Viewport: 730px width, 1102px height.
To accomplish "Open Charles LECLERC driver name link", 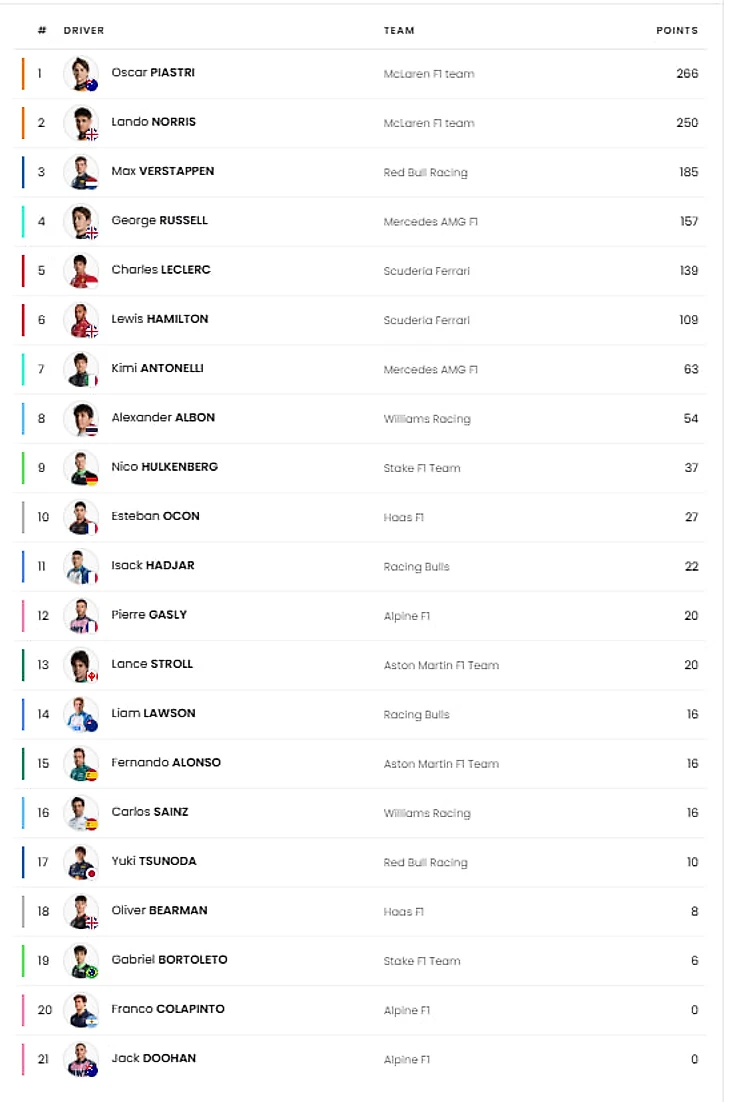I will pos(161,269).
